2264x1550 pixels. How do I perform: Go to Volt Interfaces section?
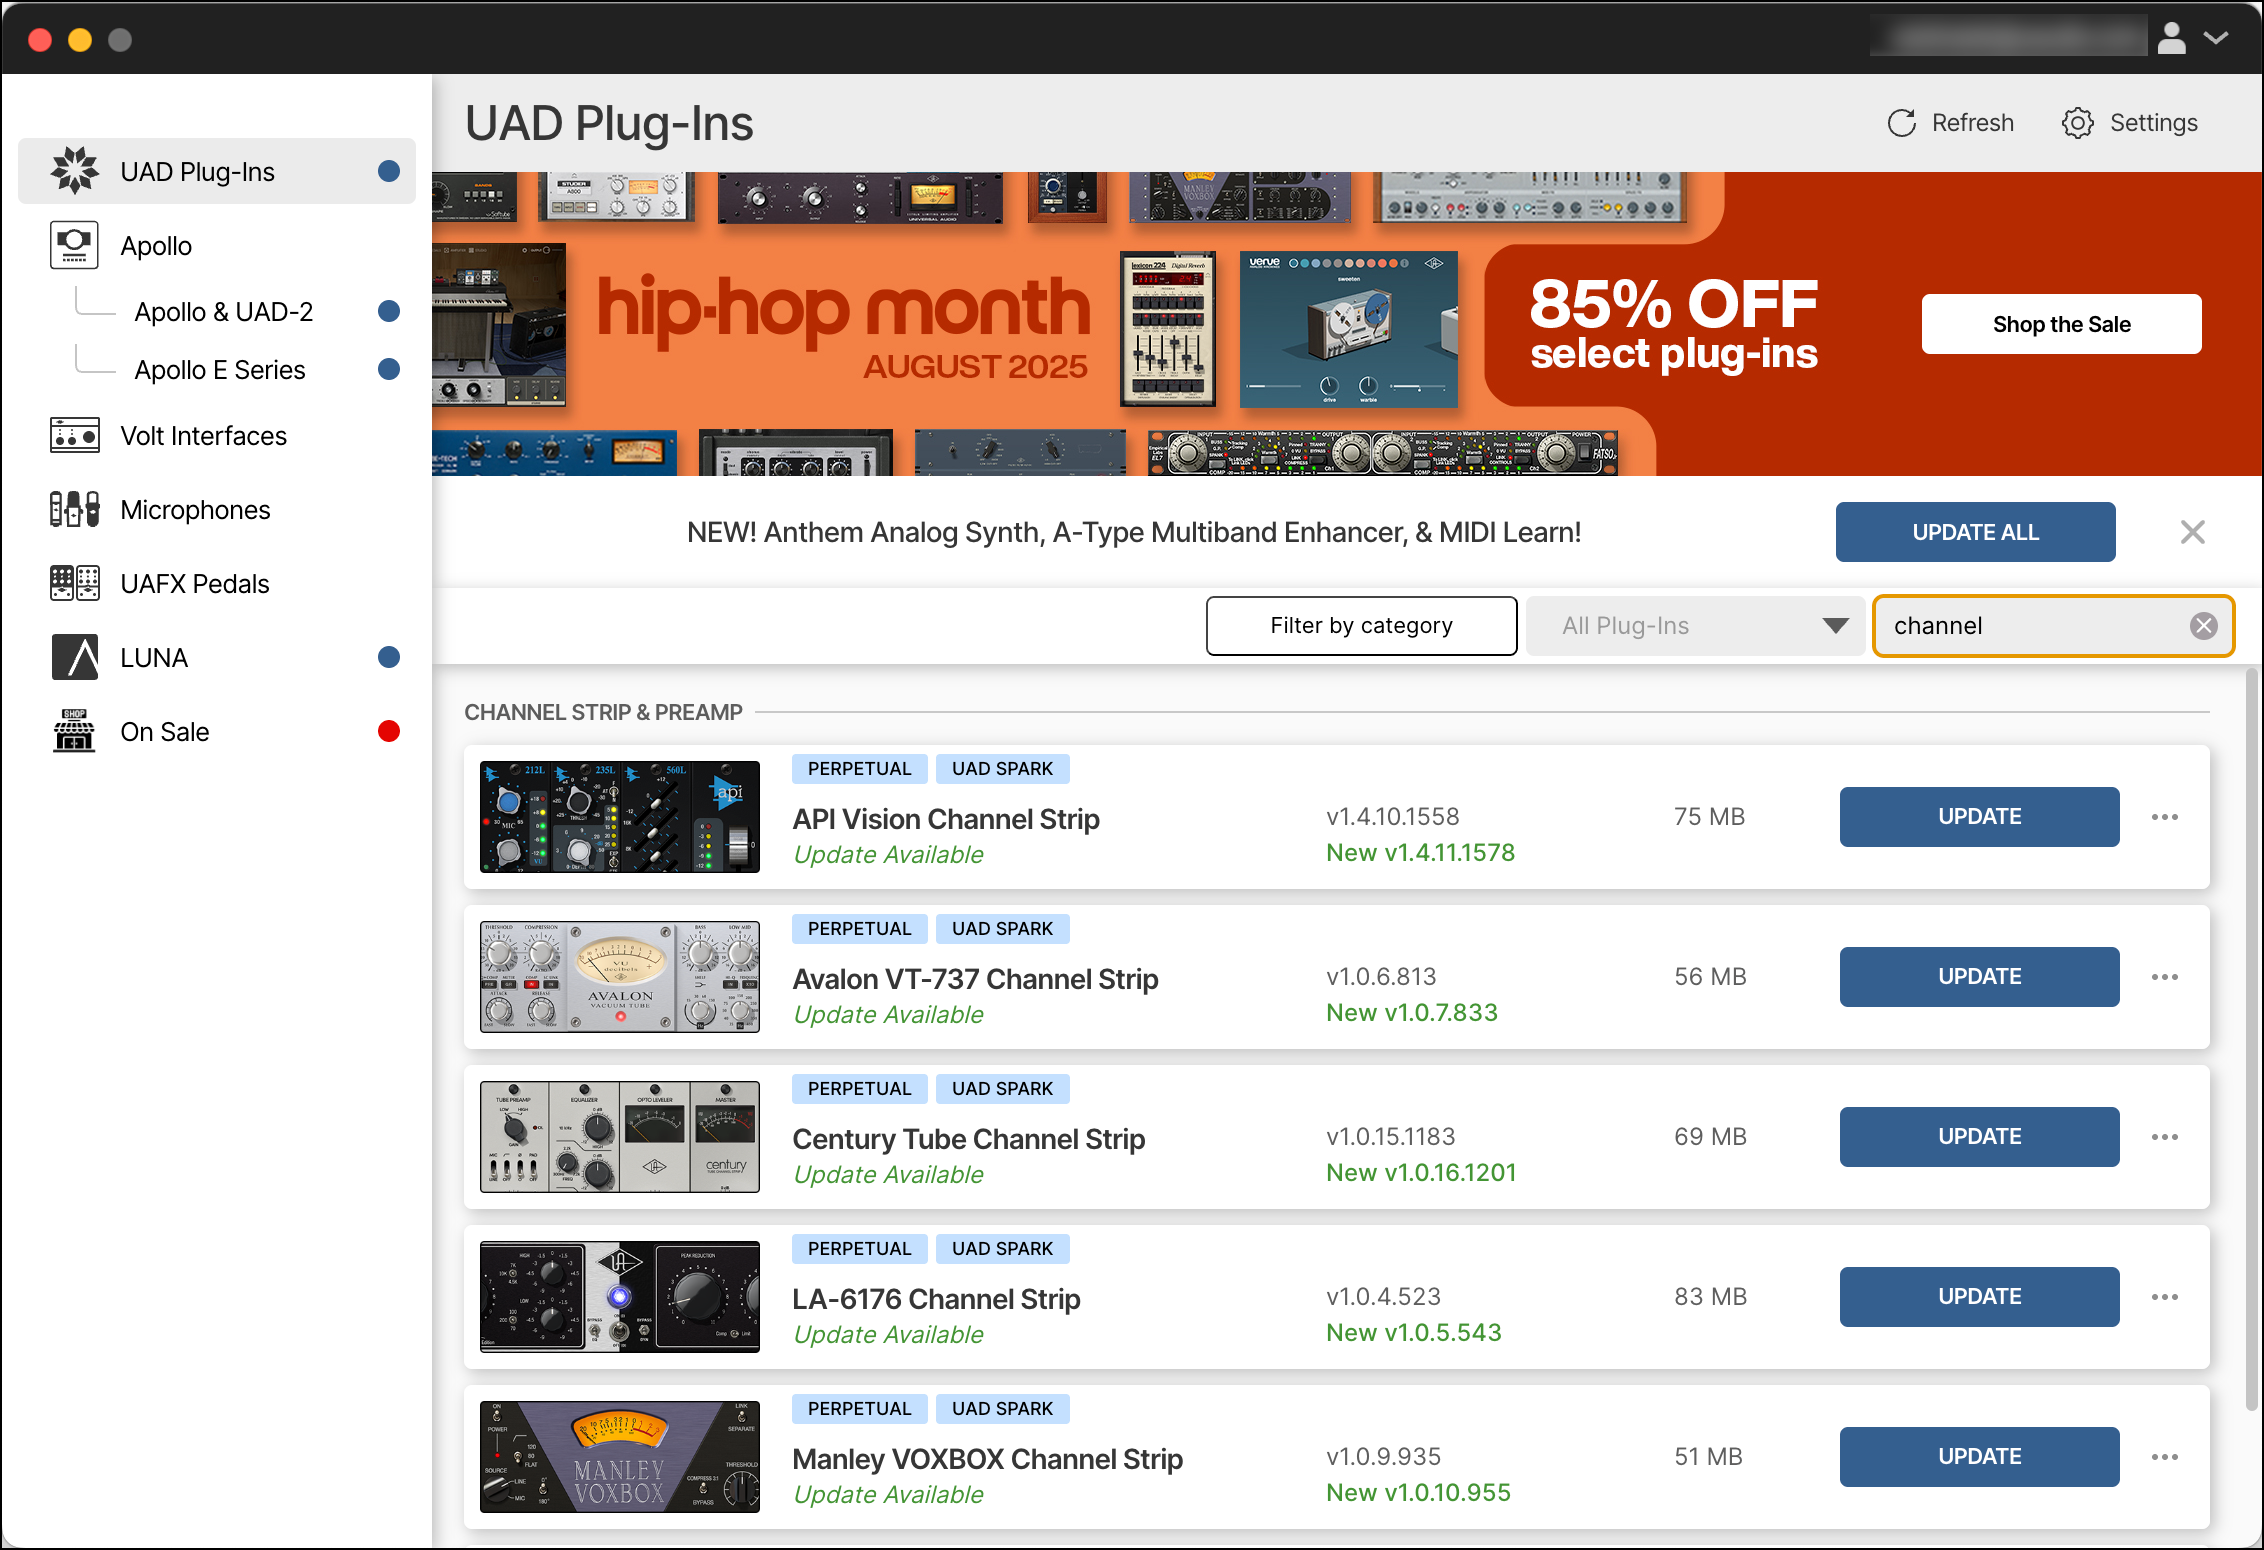217,436
